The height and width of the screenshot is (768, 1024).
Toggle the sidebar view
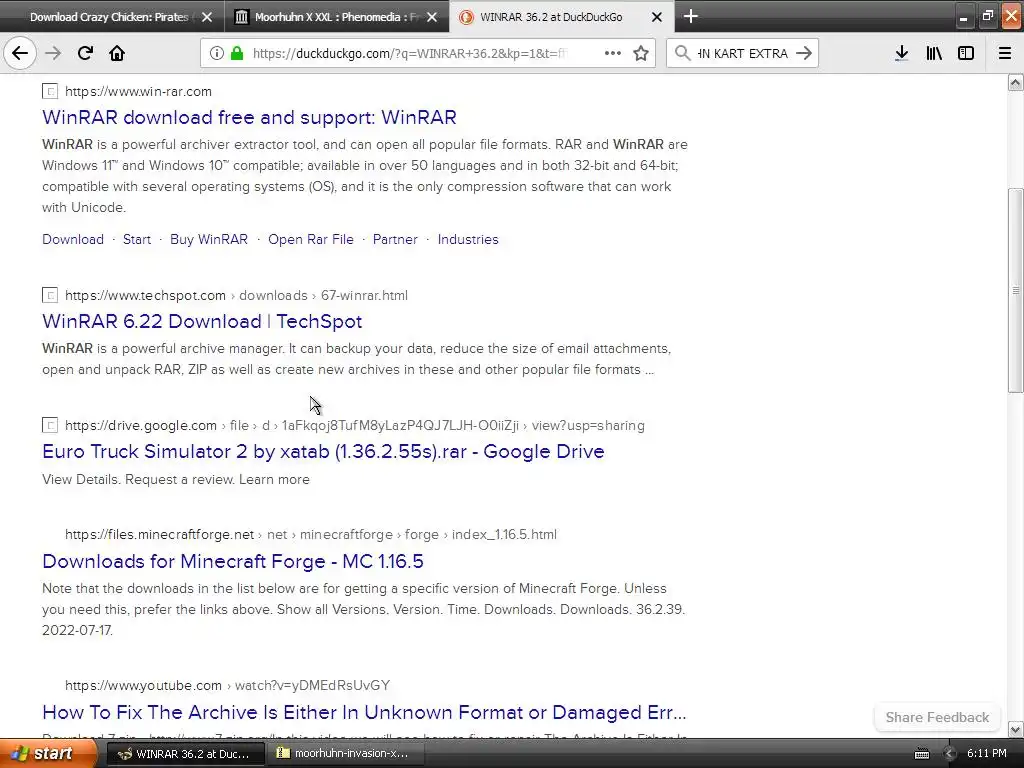tap(966, 53)
